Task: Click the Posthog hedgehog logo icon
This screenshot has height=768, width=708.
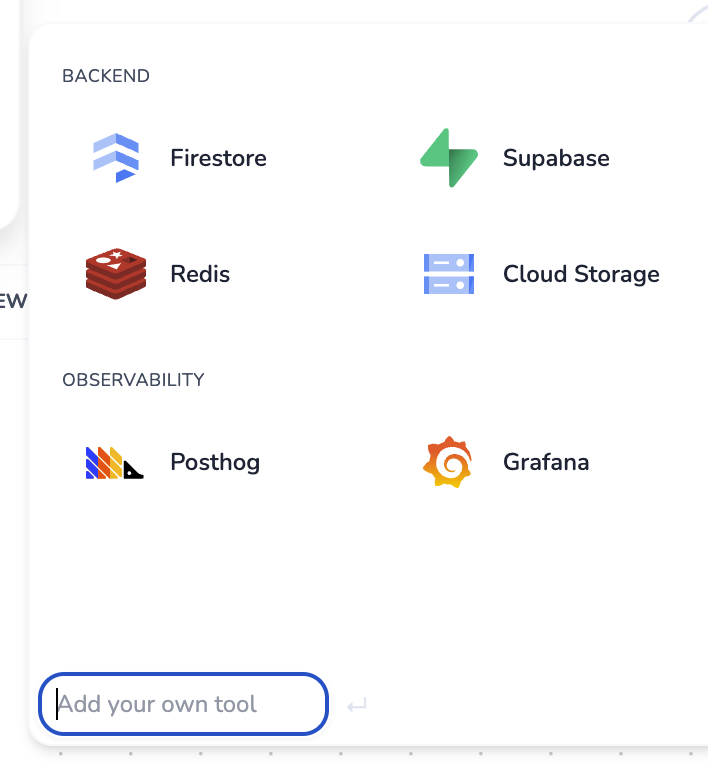Action: (115, 462)
